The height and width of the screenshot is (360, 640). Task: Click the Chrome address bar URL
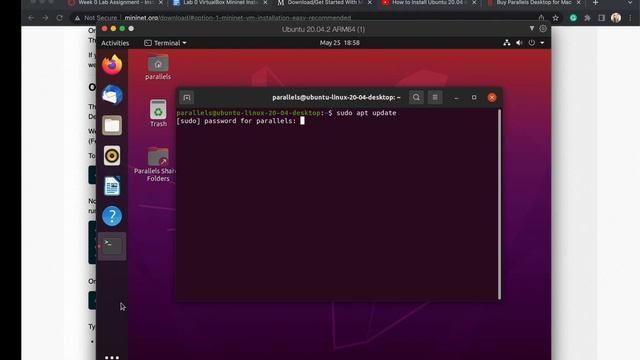(238, 18)
